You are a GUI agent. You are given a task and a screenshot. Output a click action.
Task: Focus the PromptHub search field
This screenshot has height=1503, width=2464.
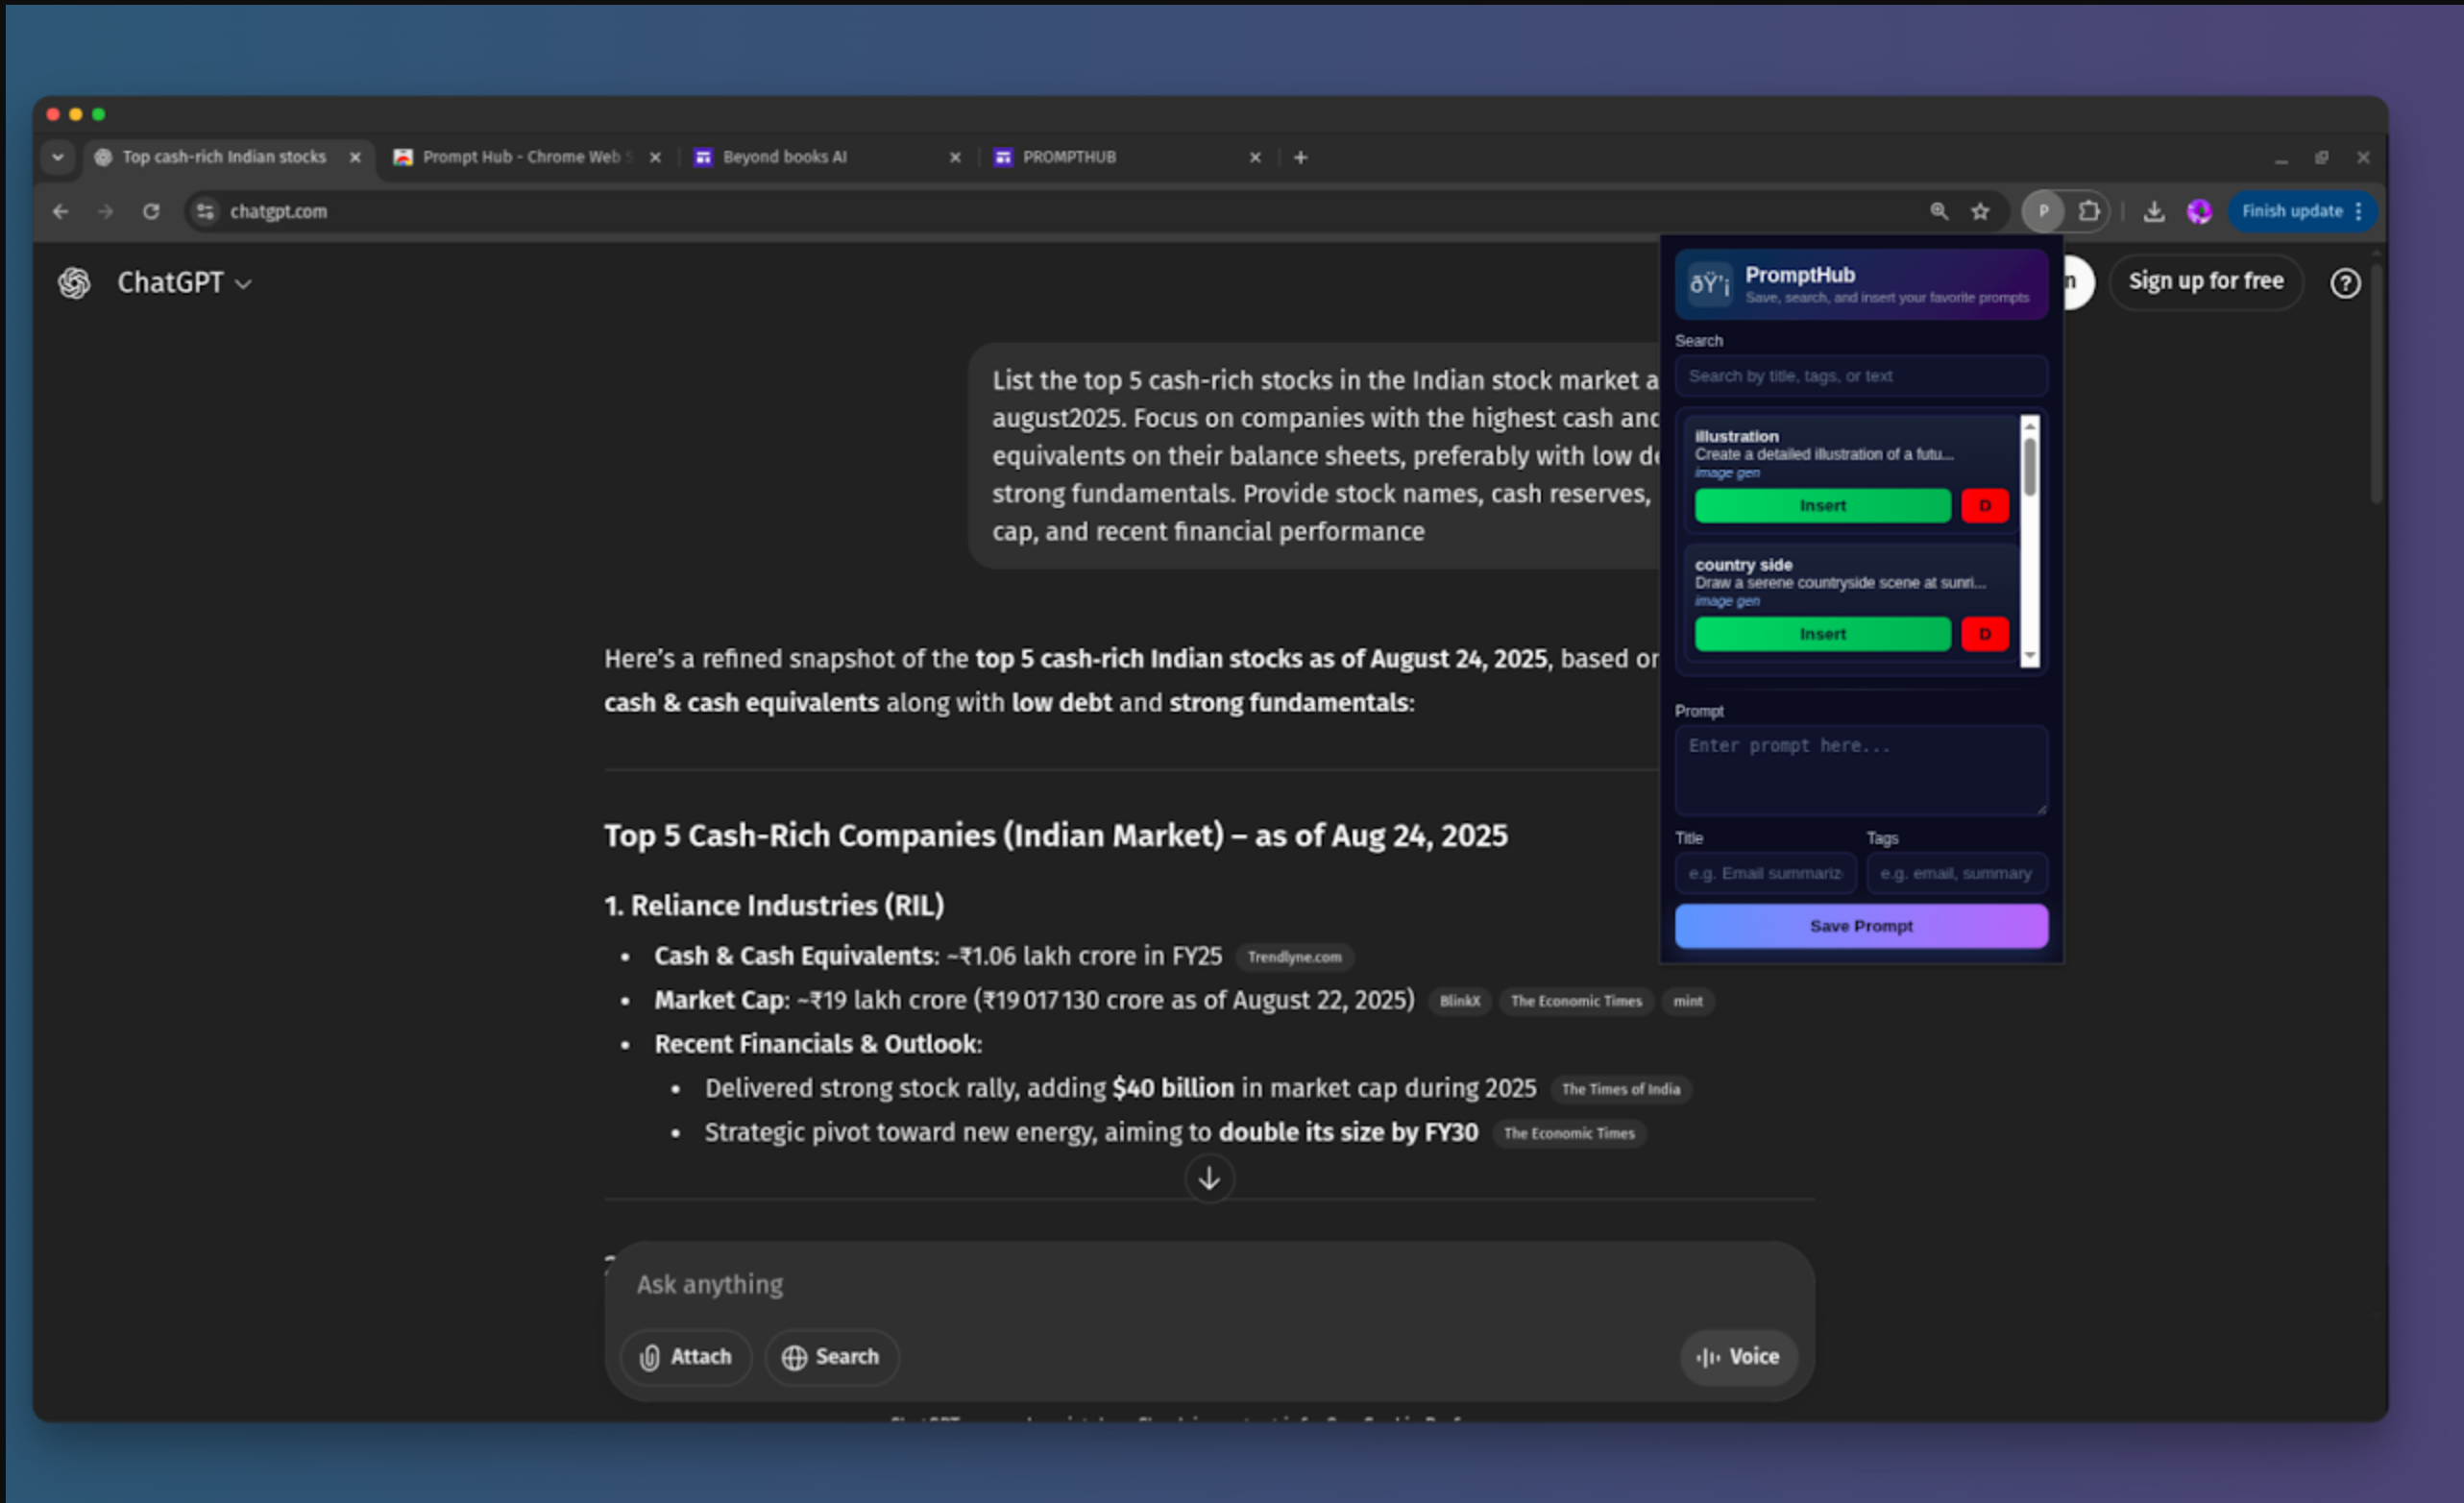1860,376
